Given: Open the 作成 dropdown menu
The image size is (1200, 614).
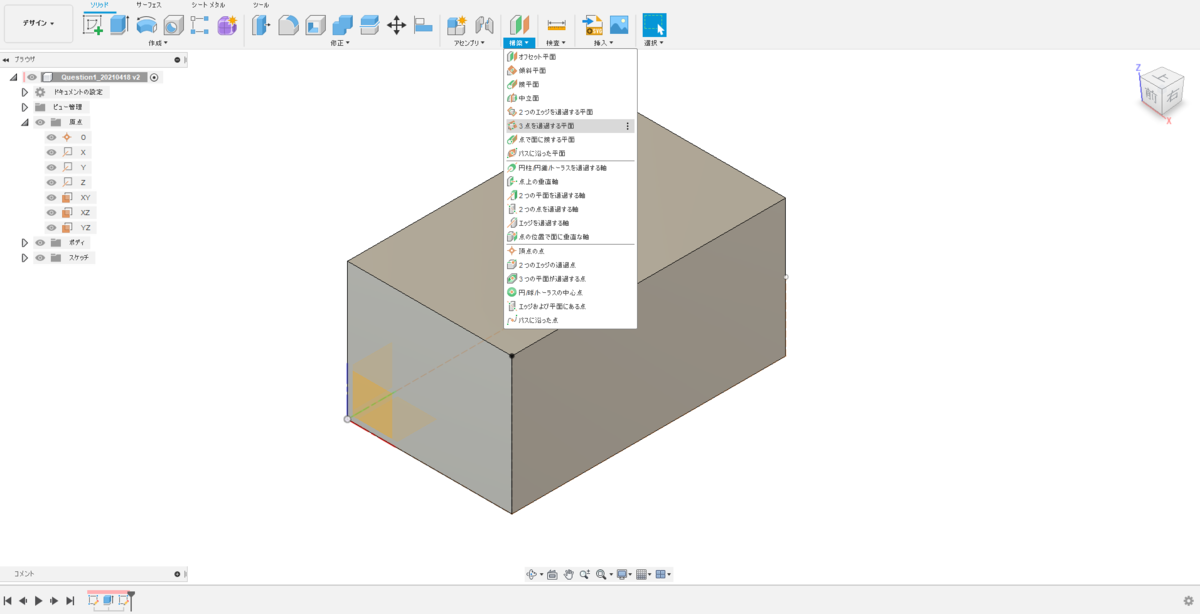Looking at the screenshot, I should pyautogui.click(x=158, y=43).
